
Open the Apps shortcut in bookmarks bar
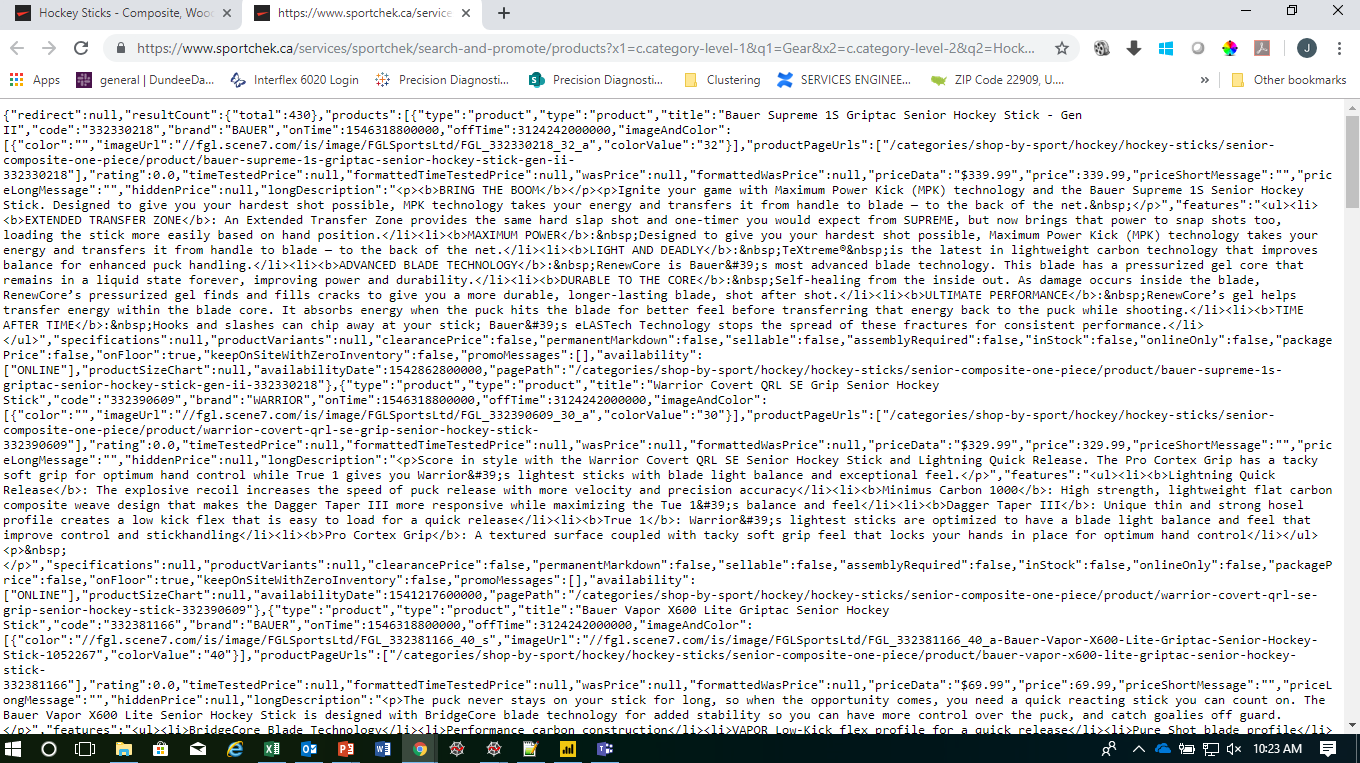point(35,80)
